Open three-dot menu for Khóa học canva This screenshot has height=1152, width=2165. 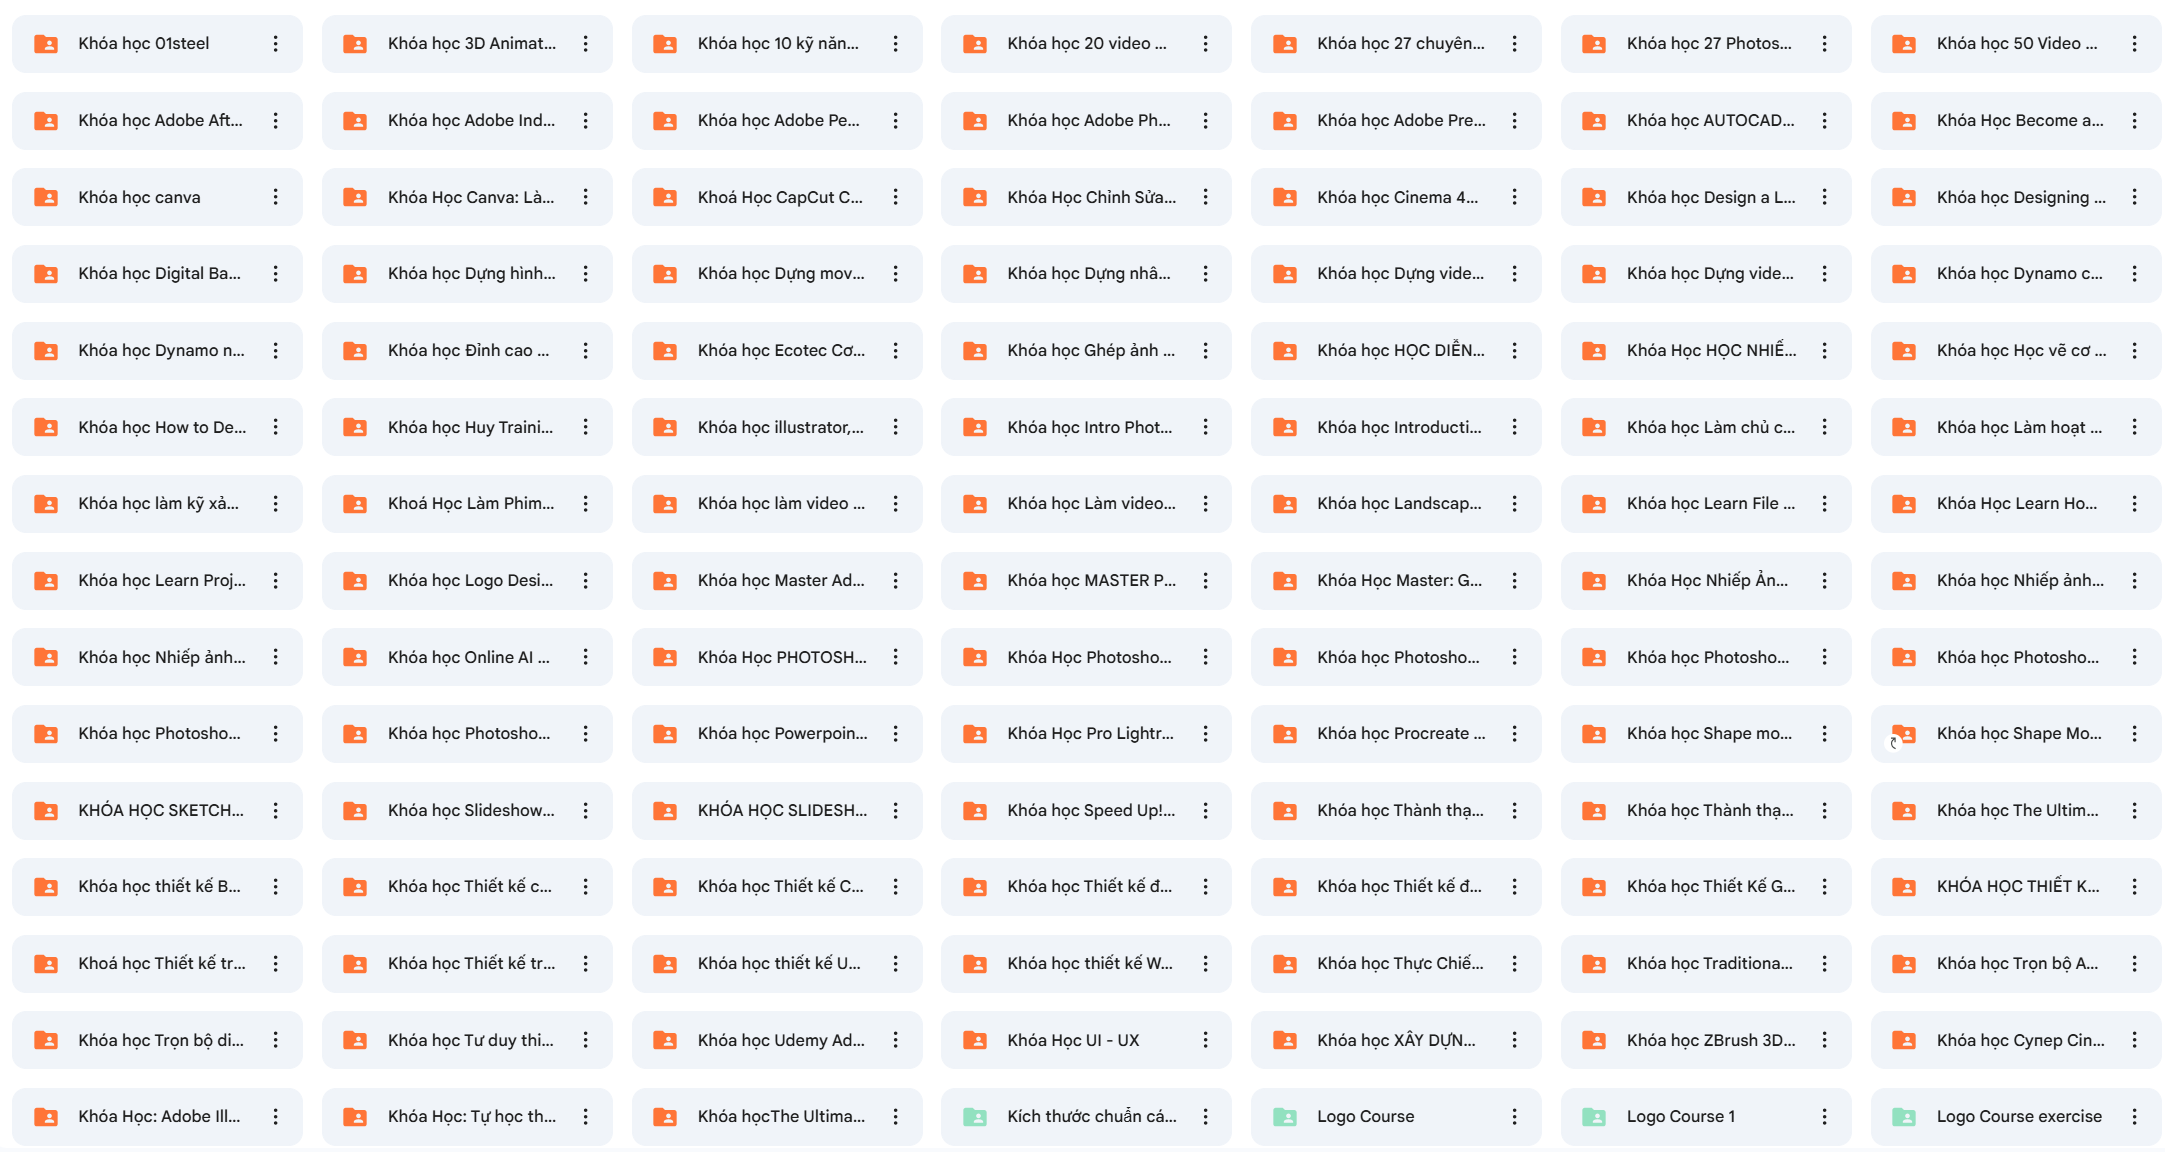point(276,197)
